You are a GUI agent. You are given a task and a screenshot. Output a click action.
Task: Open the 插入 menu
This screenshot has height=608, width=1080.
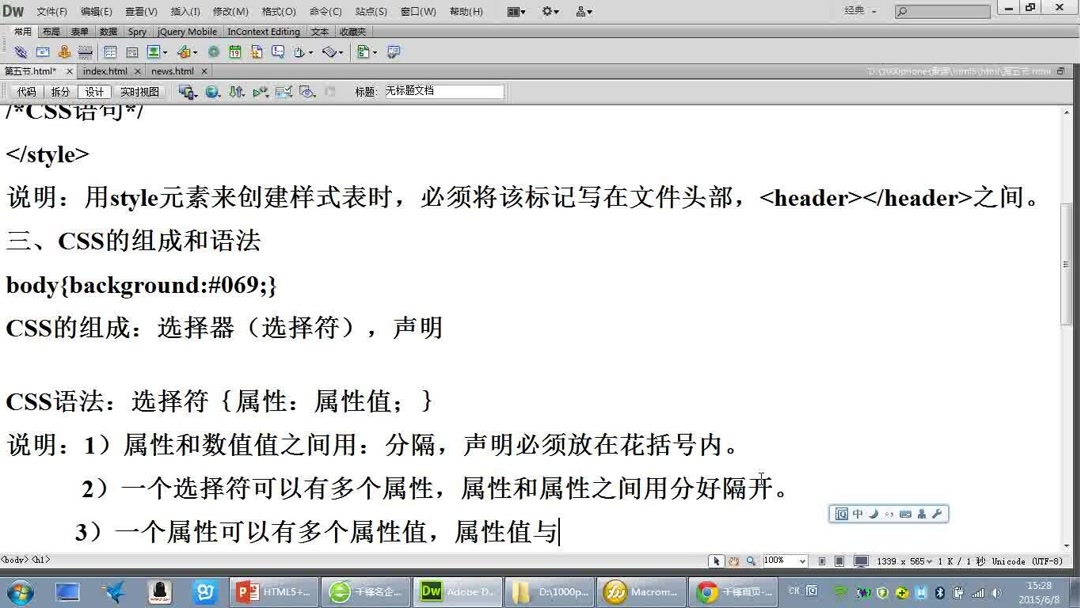pos(183,11)
